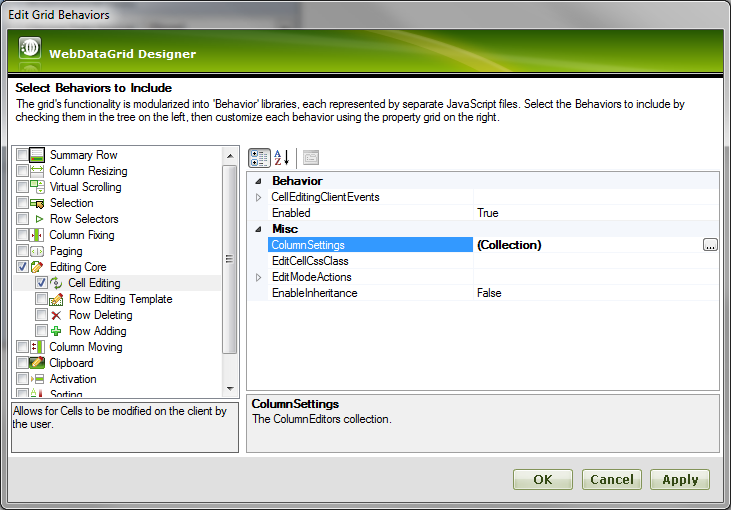Click the EnableInheritance value False
Screen dimensions: 731x510
[x=489, y=293]
